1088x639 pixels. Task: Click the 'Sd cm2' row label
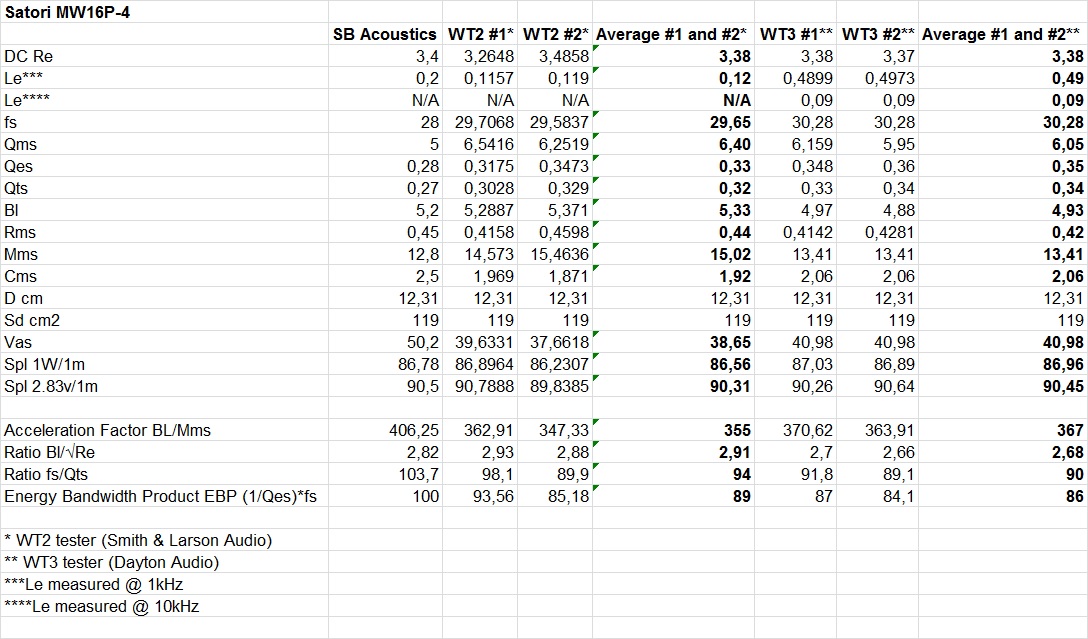point(32,321)
